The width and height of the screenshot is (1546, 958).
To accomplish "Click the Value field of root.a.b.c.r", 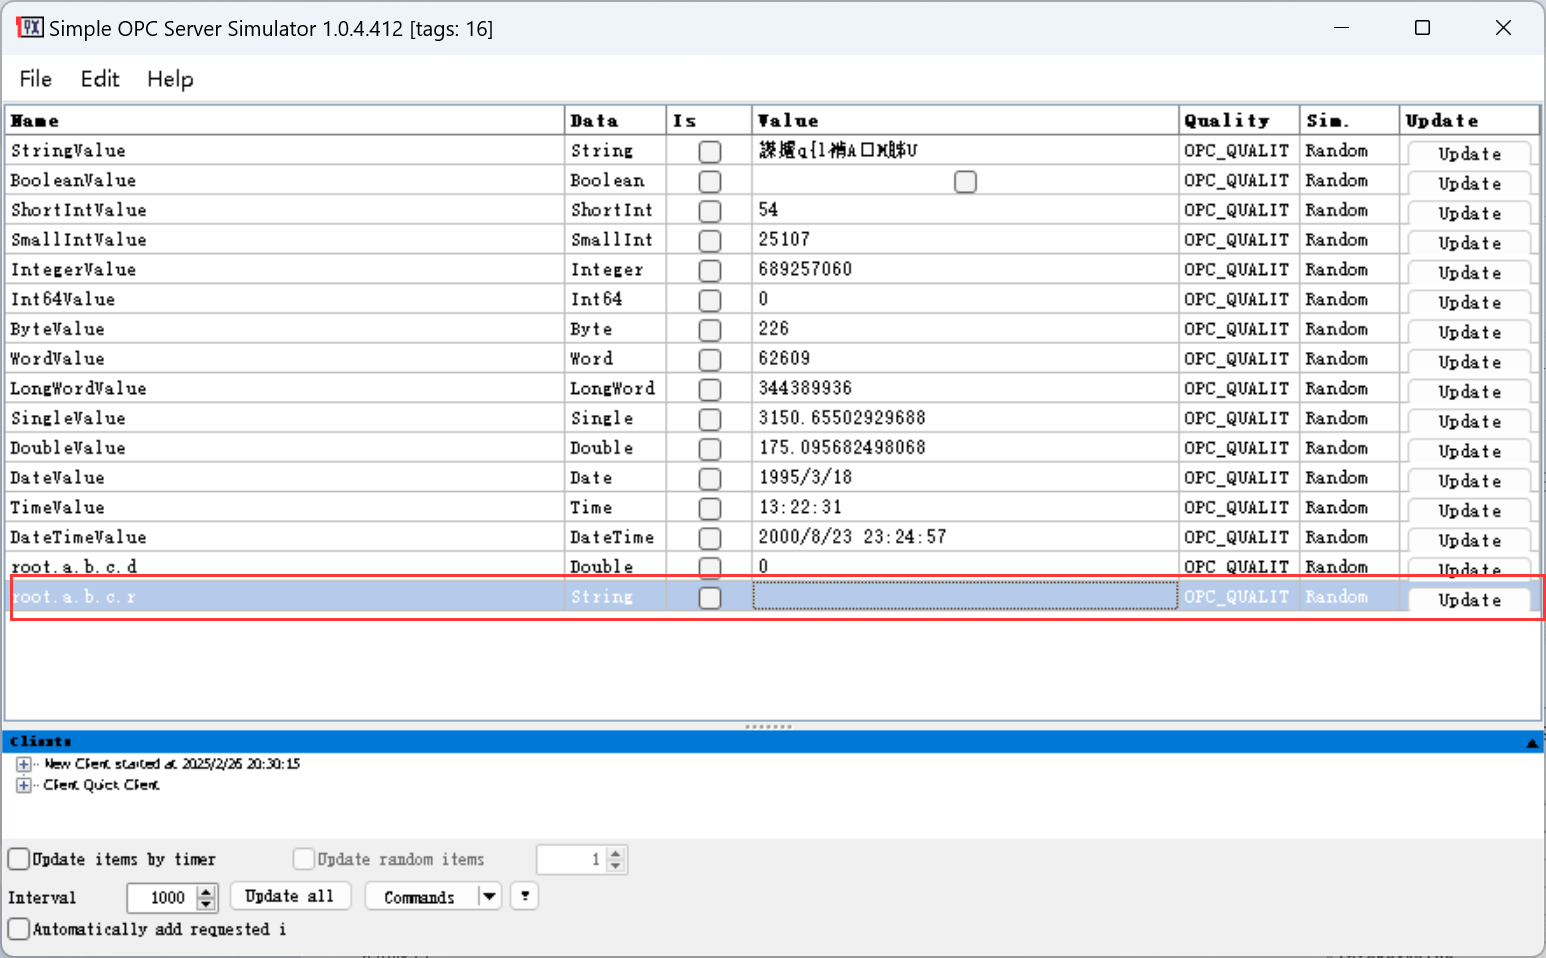I will click(x=964, y=597).
